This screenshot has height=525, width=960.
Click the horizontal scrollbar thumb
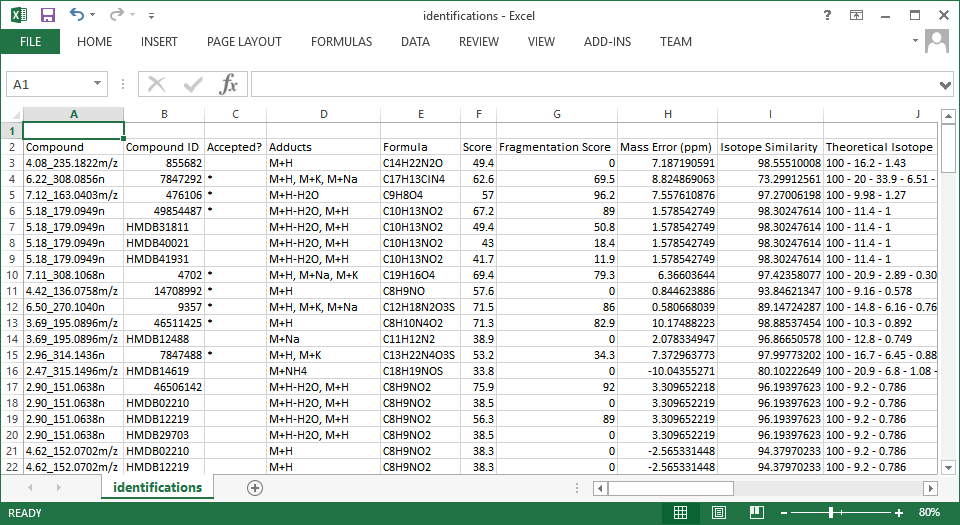(x=670, y=488)
